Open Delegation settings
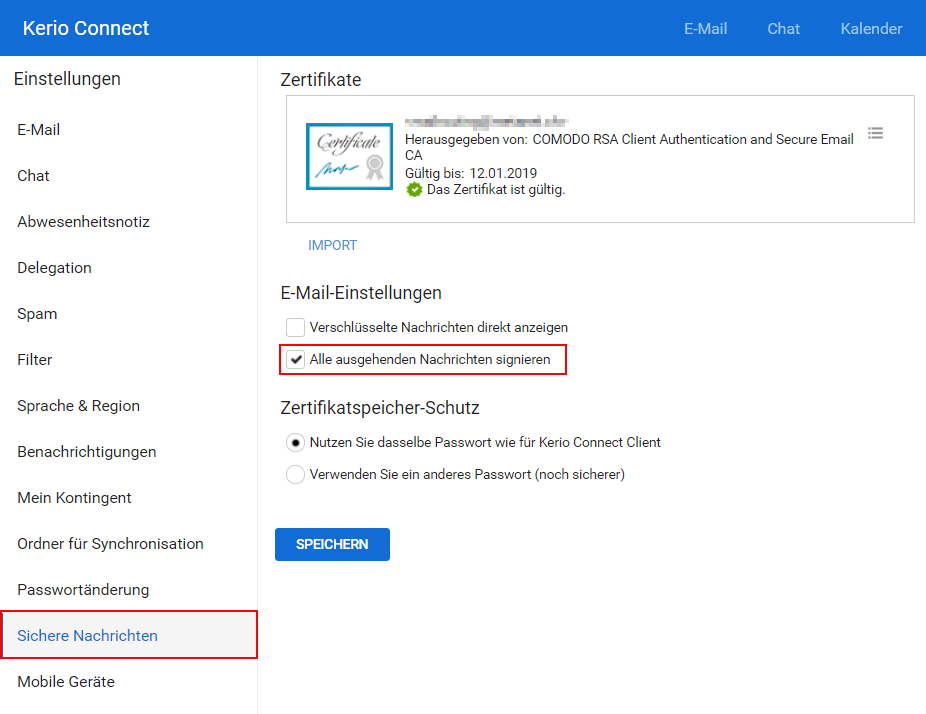This screenshot has width=926, height=714. pos(54,268)
